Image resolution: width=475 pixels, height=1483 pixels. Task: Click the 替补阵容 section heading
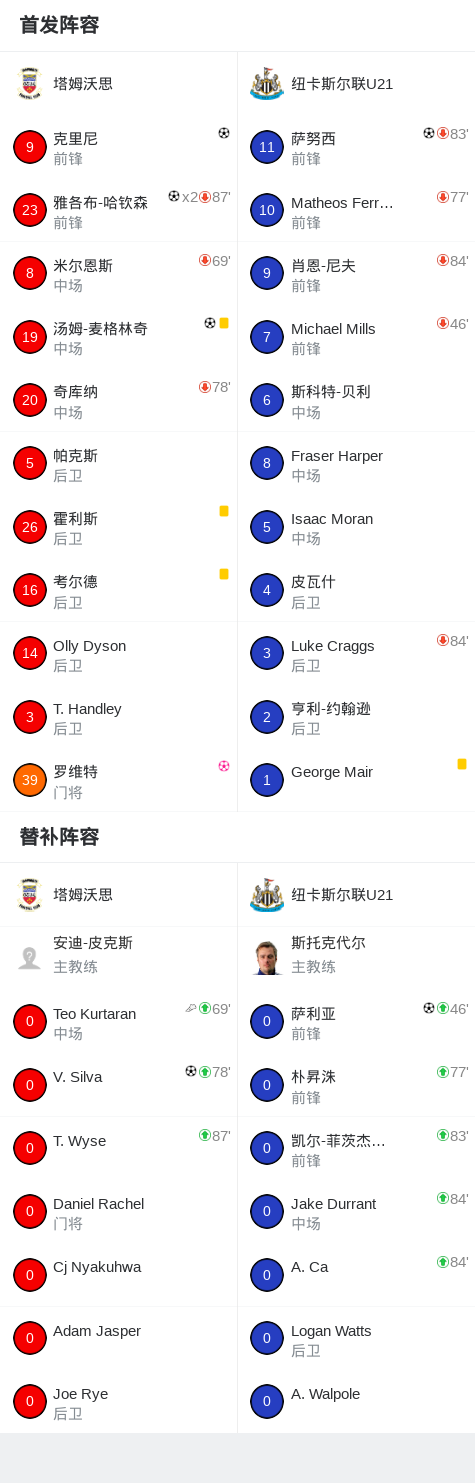60,837
